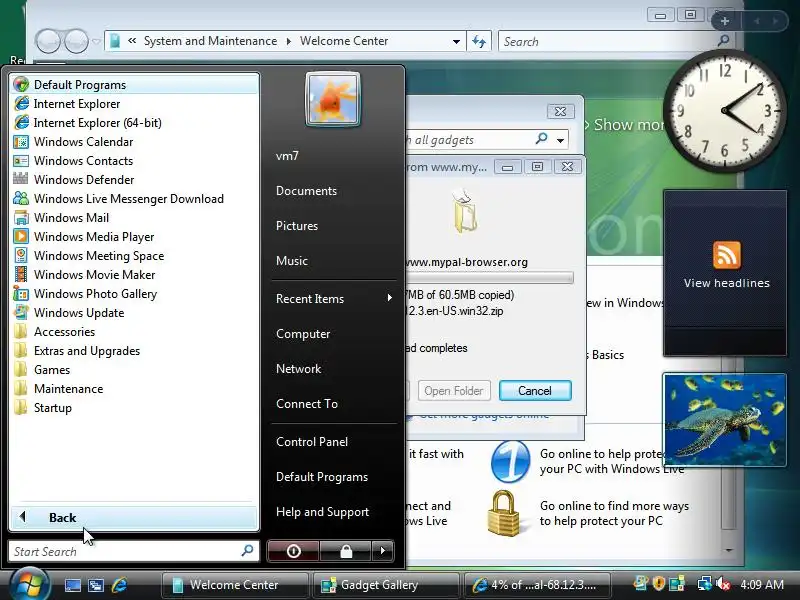800x600 pixels.
Task: Click the Windows Start orb
Action: pos(29,584)
